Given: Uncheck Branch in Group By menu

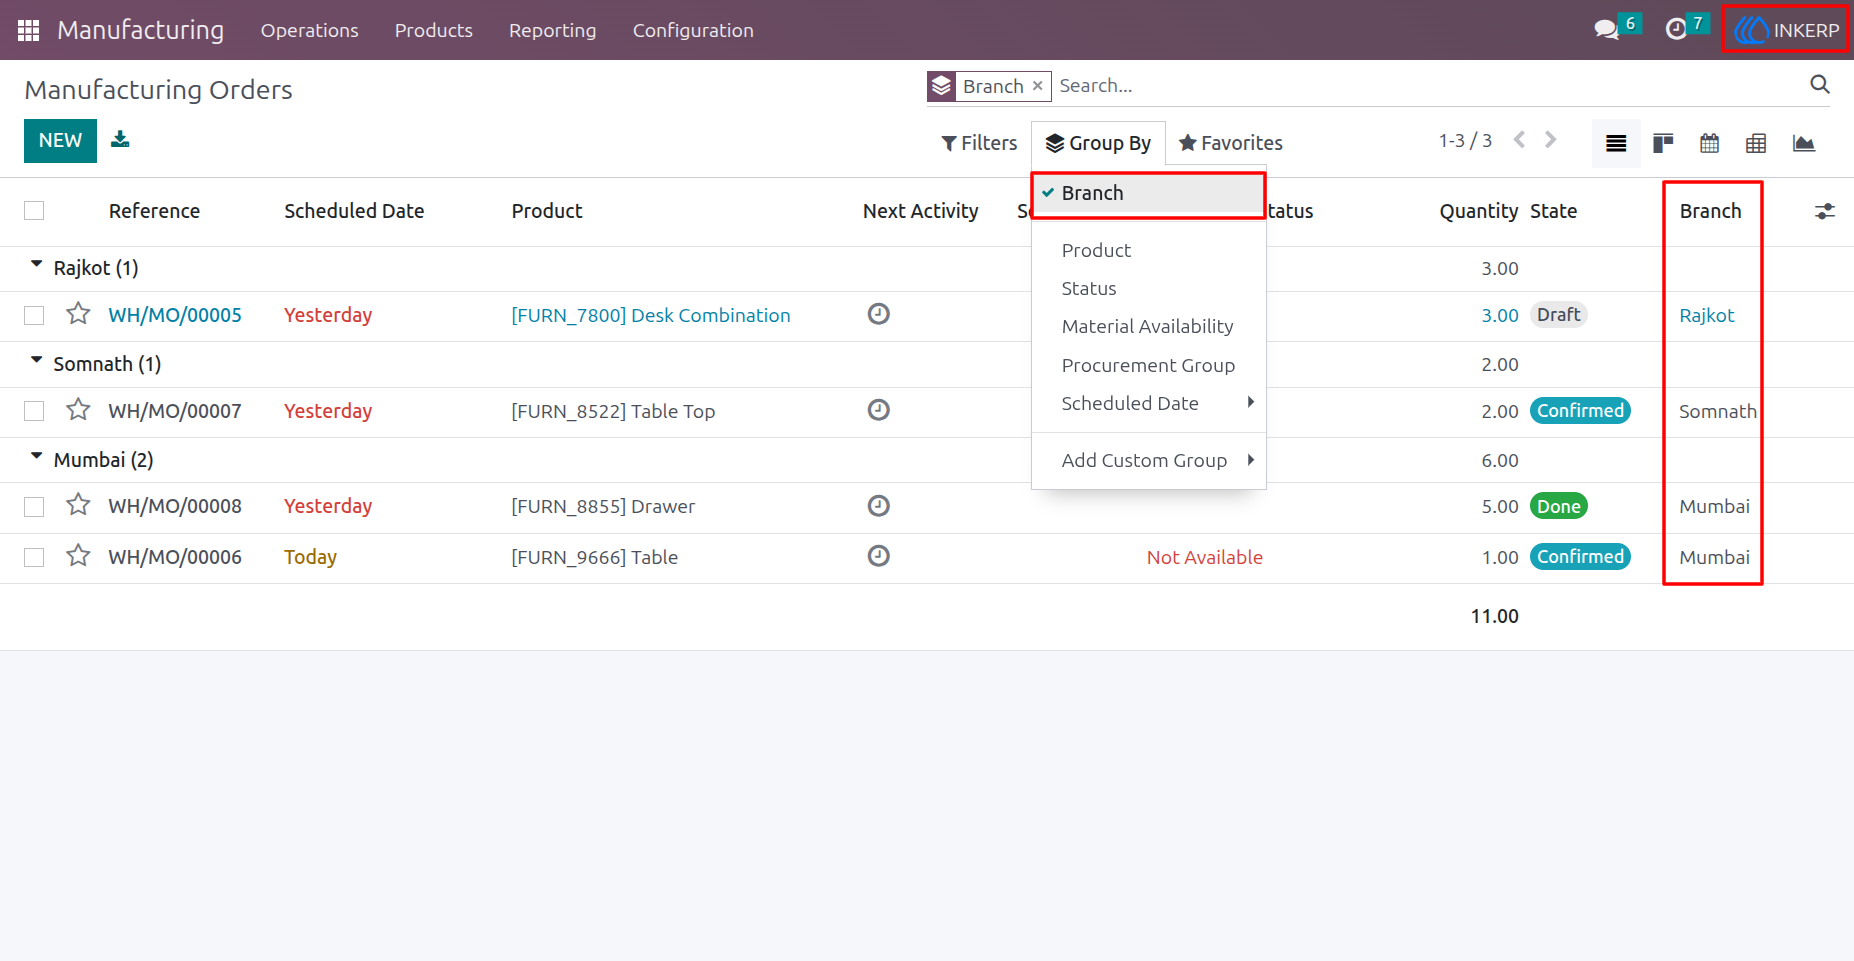Looking at the screenshot, I should 1148,193.
